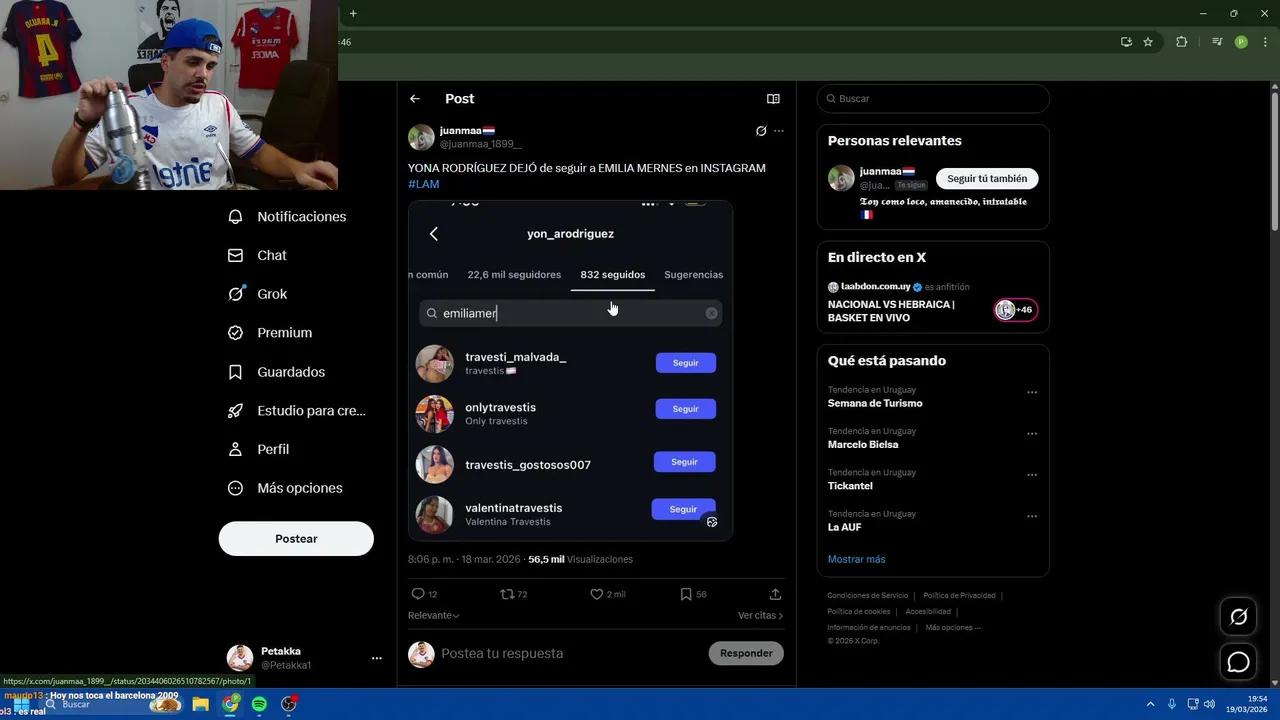Screen dimensions: 1280x720
Task: Open the three-dot menu on juanmaa's post
Action: 779,131
